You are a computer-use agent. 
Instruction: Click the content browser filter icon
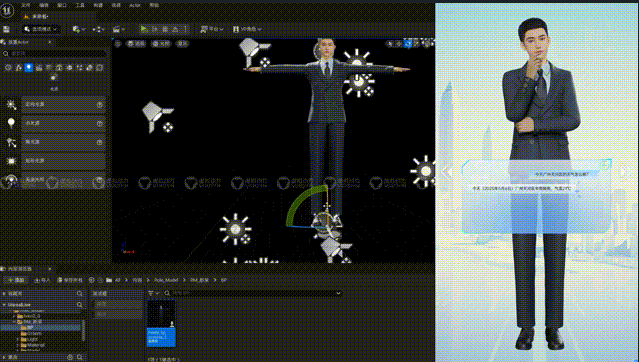[x=151, y=293]
